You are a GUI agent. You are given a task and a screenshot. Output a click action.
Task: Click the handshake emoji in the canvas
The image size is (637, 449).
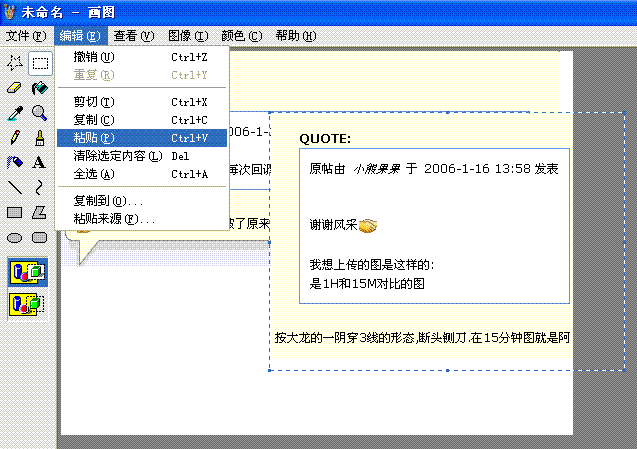[x=368, y=226]
